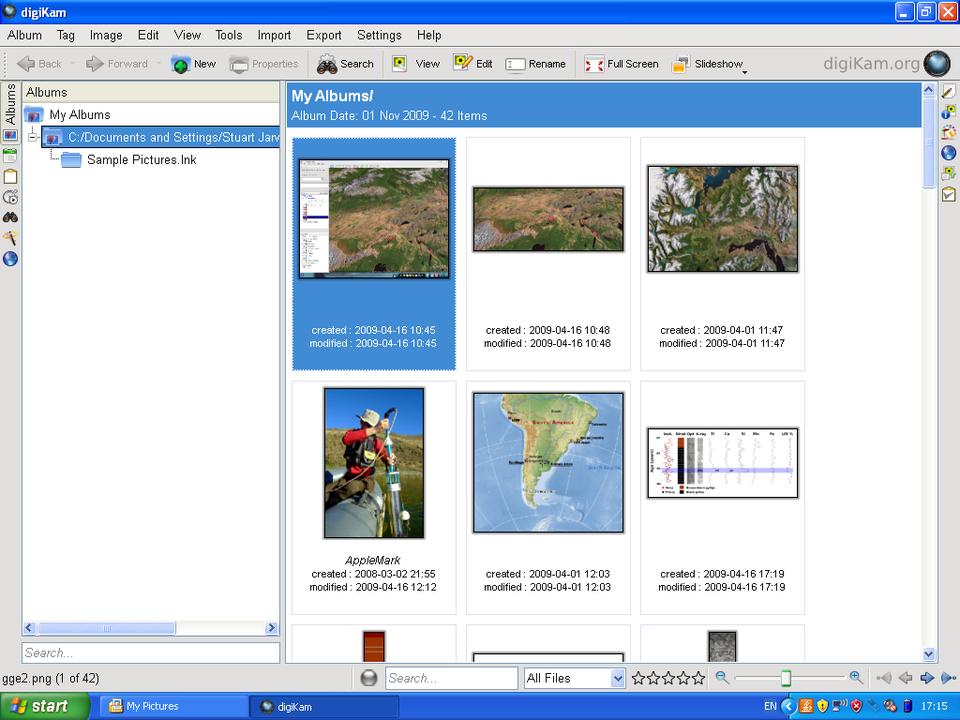Set rating filter to five stars
960x720 pixels.
[x=698, y=678]
